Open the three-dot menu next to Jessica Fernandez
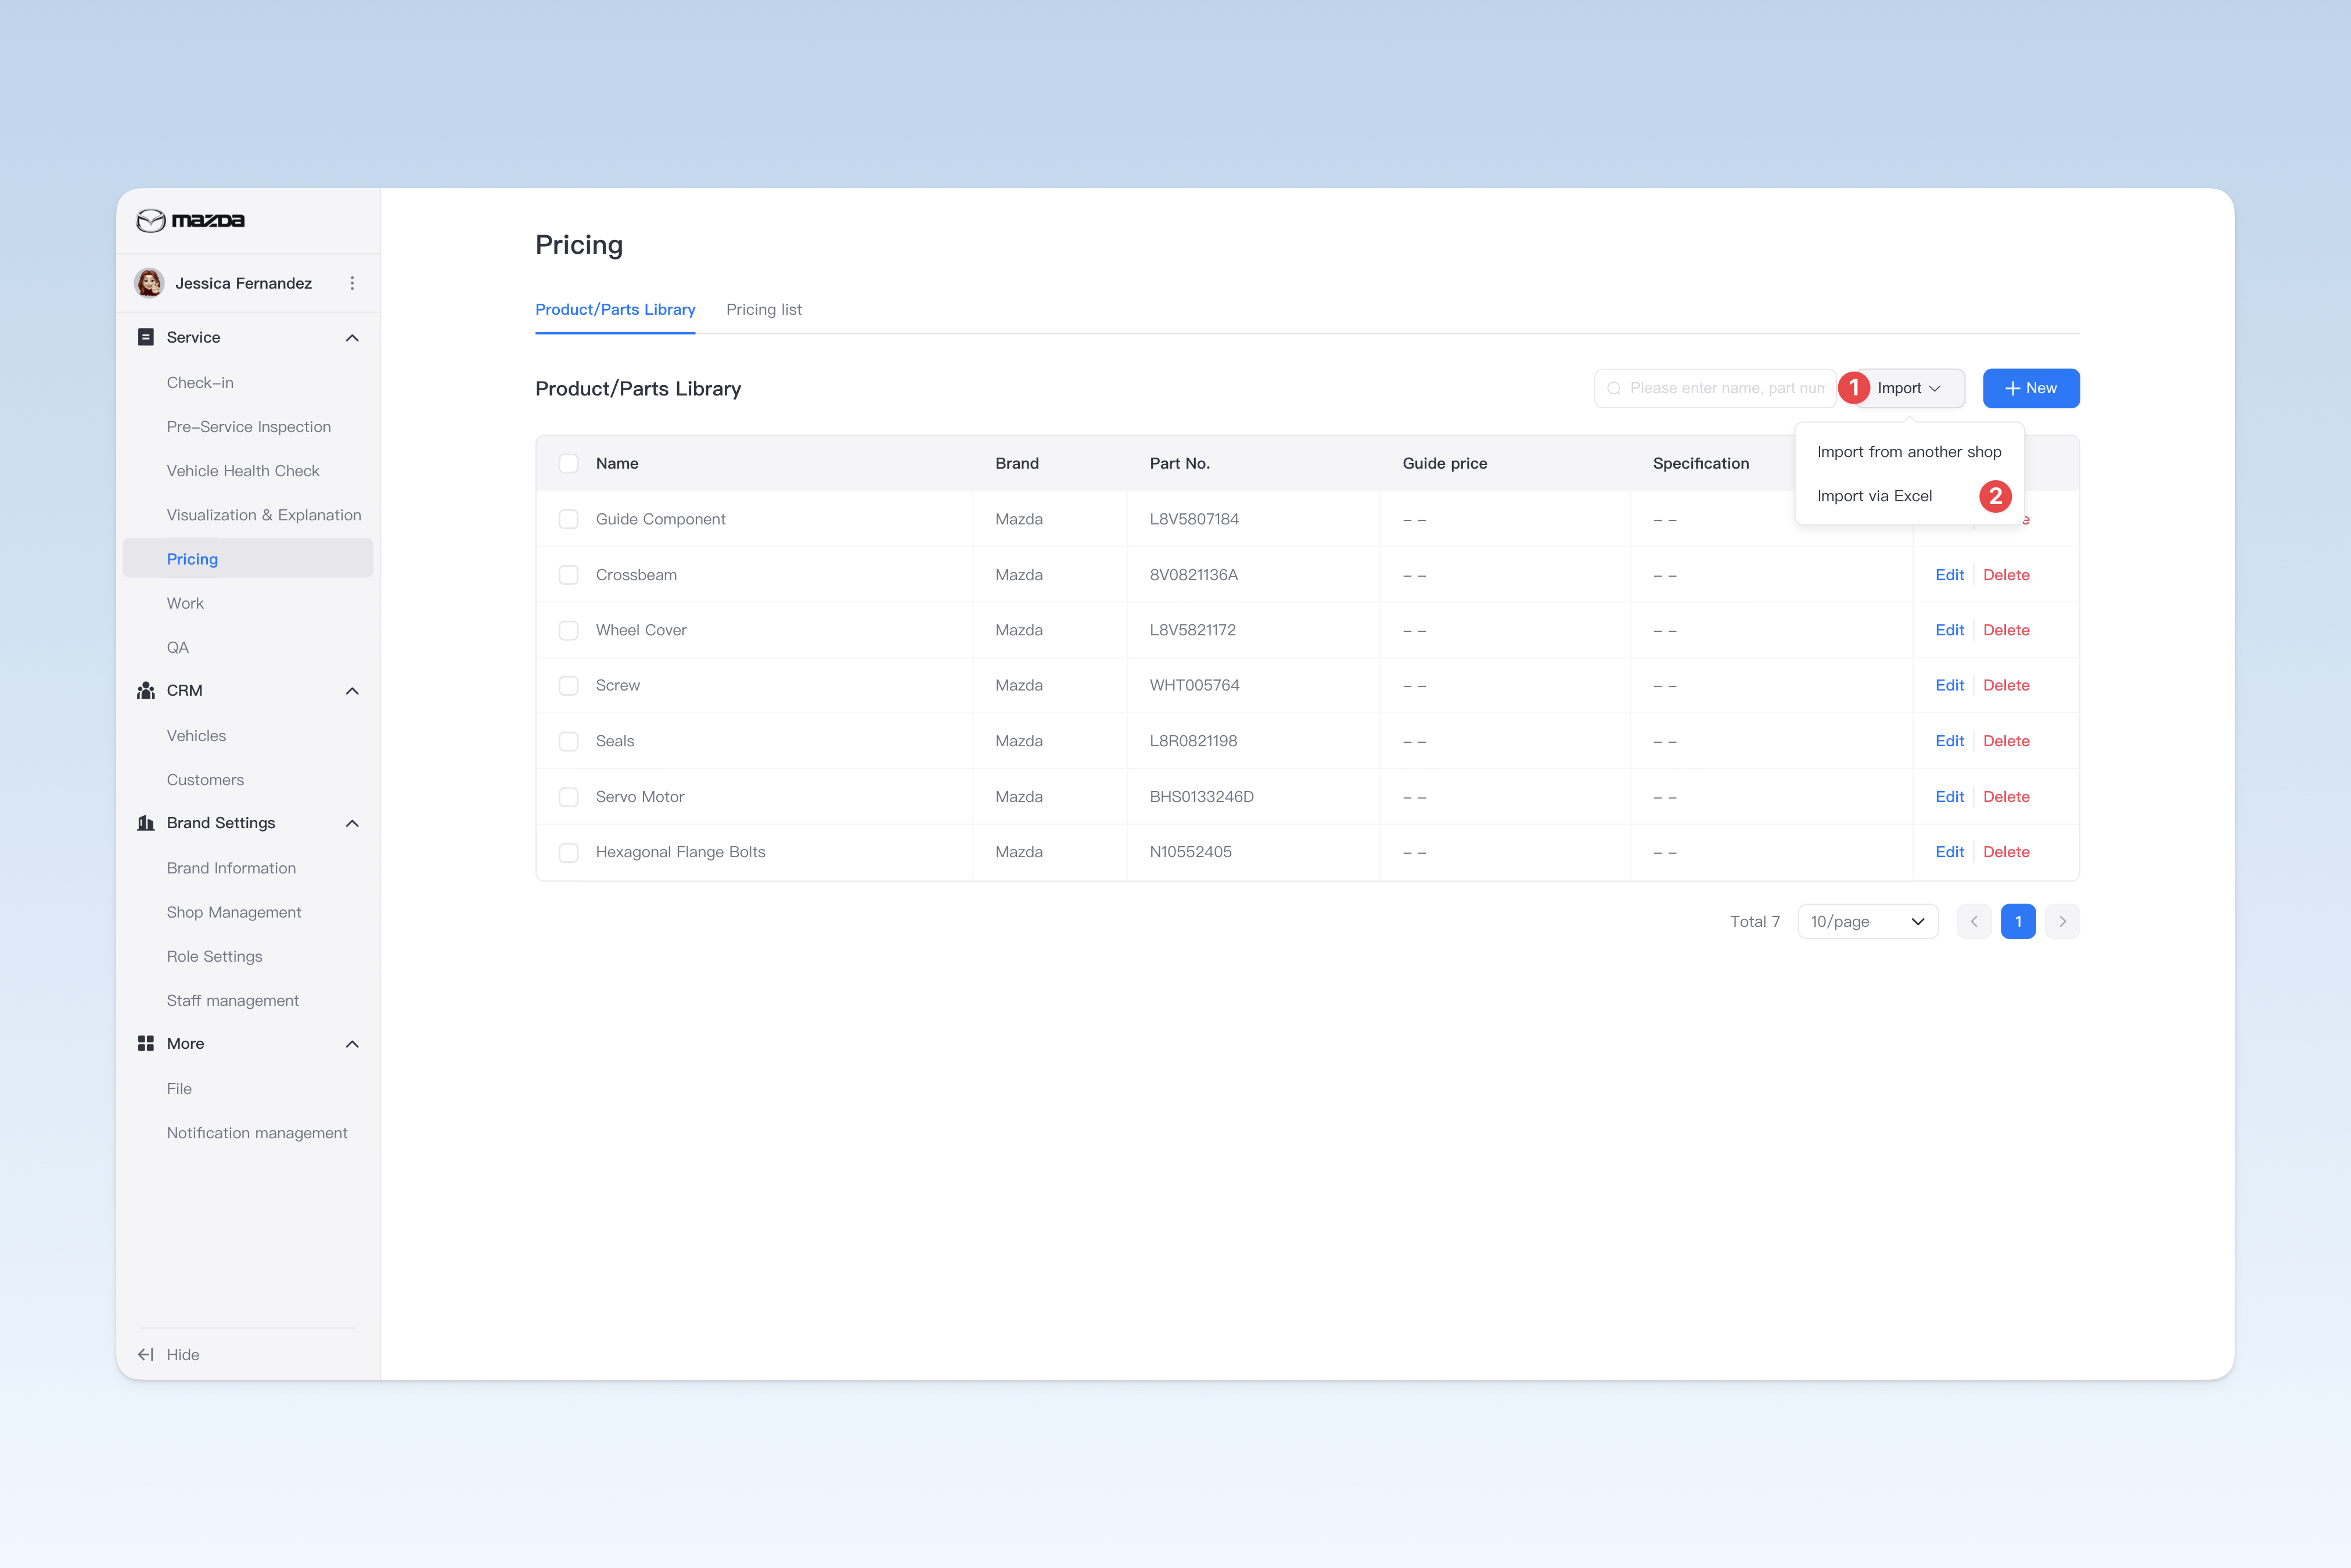The height and width of the screenshot is (1568, 2351). coord(352,283)
